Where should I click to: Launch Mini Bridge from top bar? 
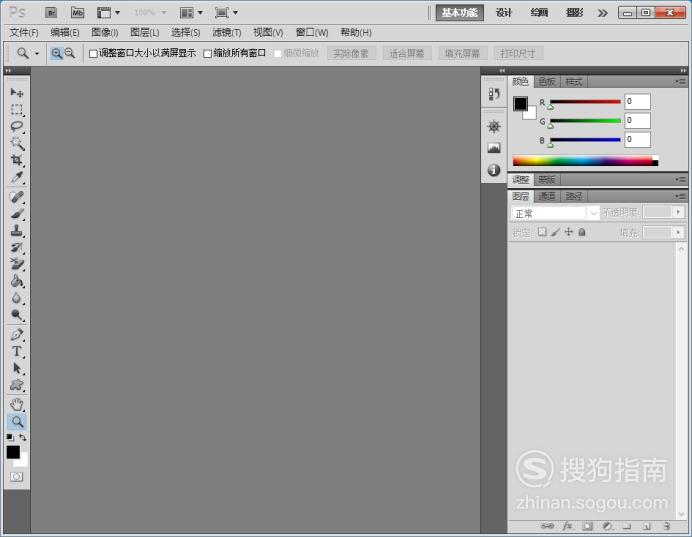[78, 13]
